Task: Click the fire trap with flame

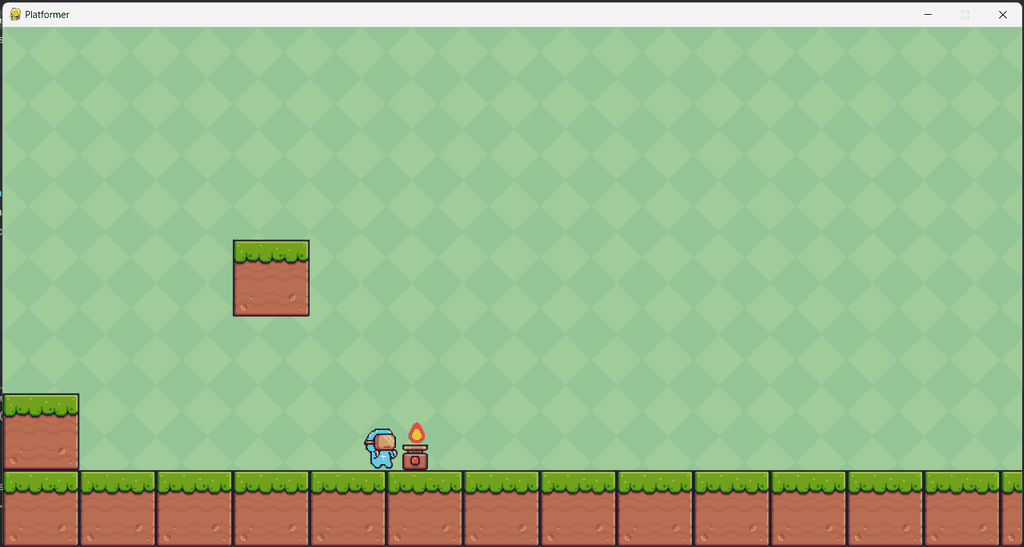Action: click(415, 446)
